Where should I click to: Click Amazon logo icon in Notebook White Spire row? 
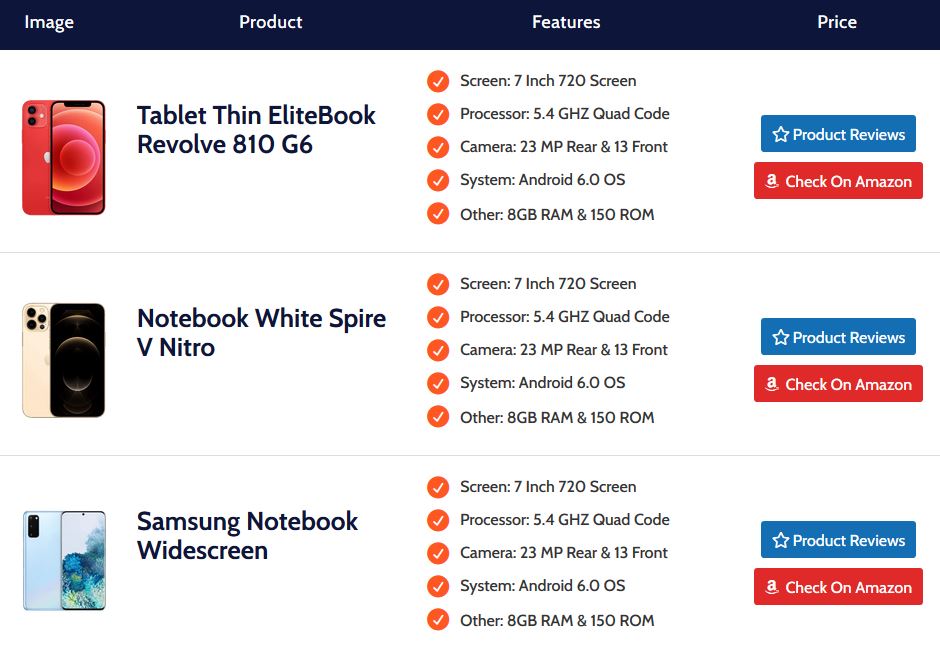(772, 384)
